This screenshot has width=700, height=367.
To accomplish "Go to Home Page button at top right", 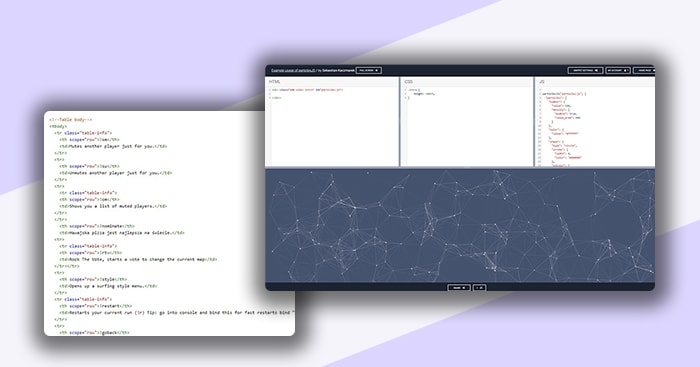I will (x=644, y=71).
